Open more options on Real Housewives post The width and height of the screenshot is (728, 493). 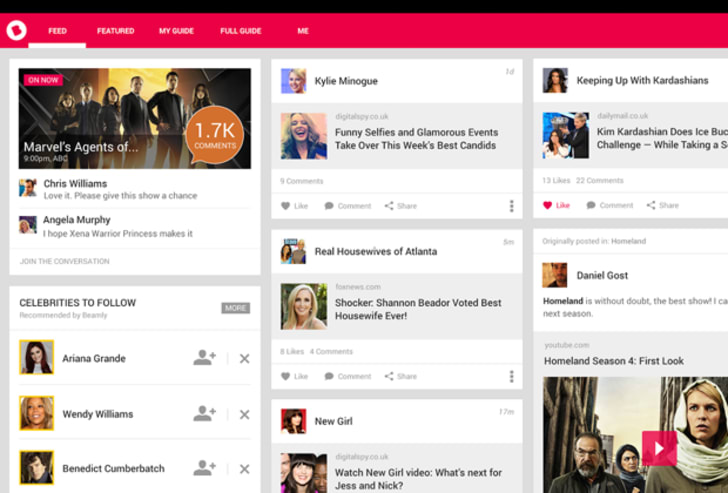point(512,376)
